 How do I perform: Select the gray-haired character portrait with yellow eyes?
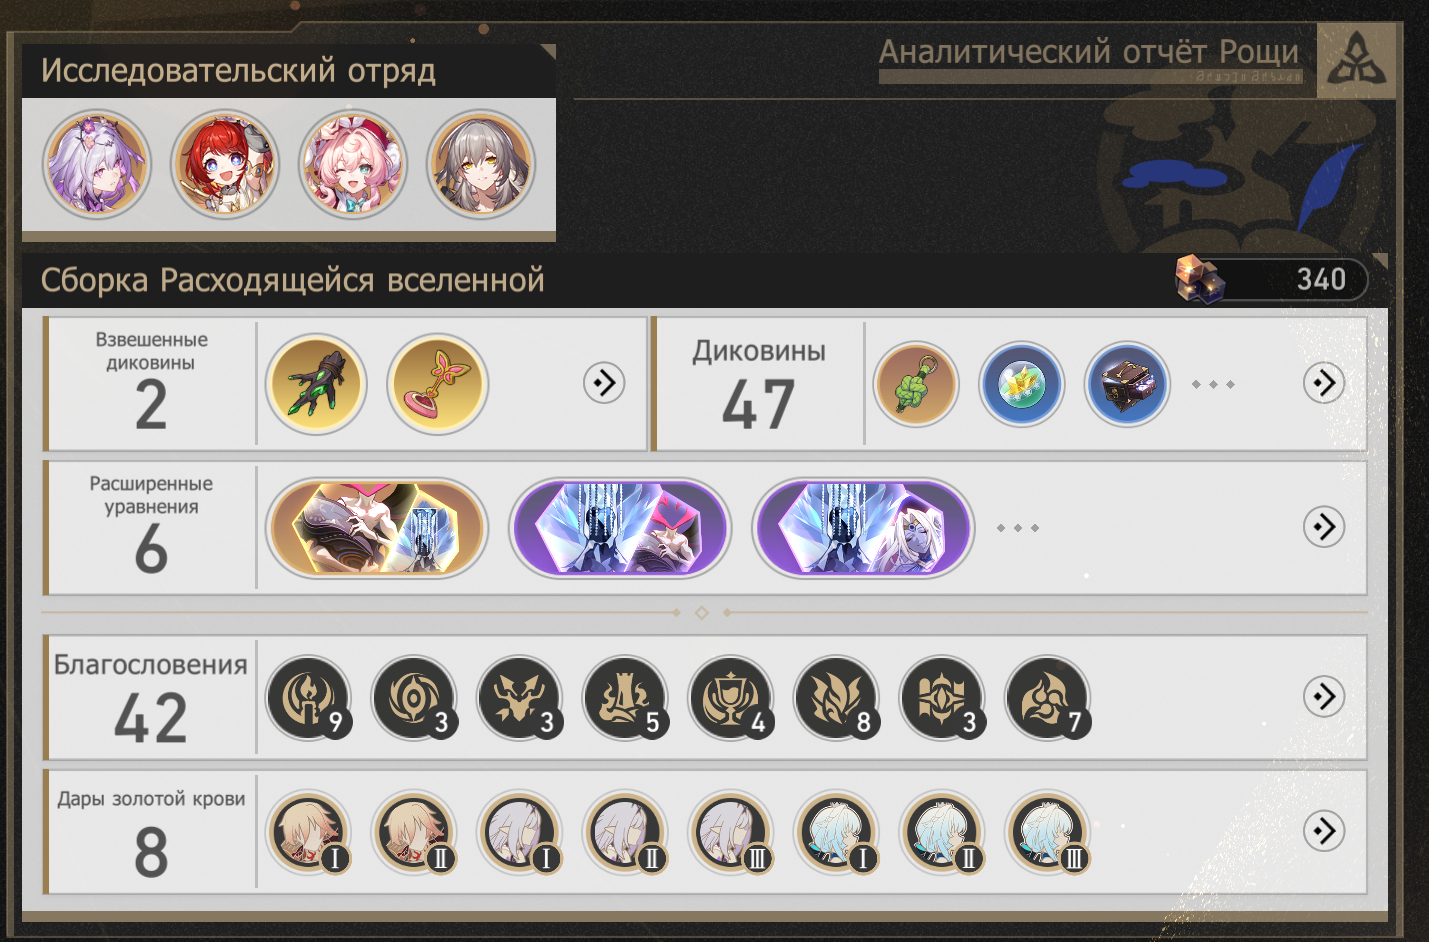point(481,164)
